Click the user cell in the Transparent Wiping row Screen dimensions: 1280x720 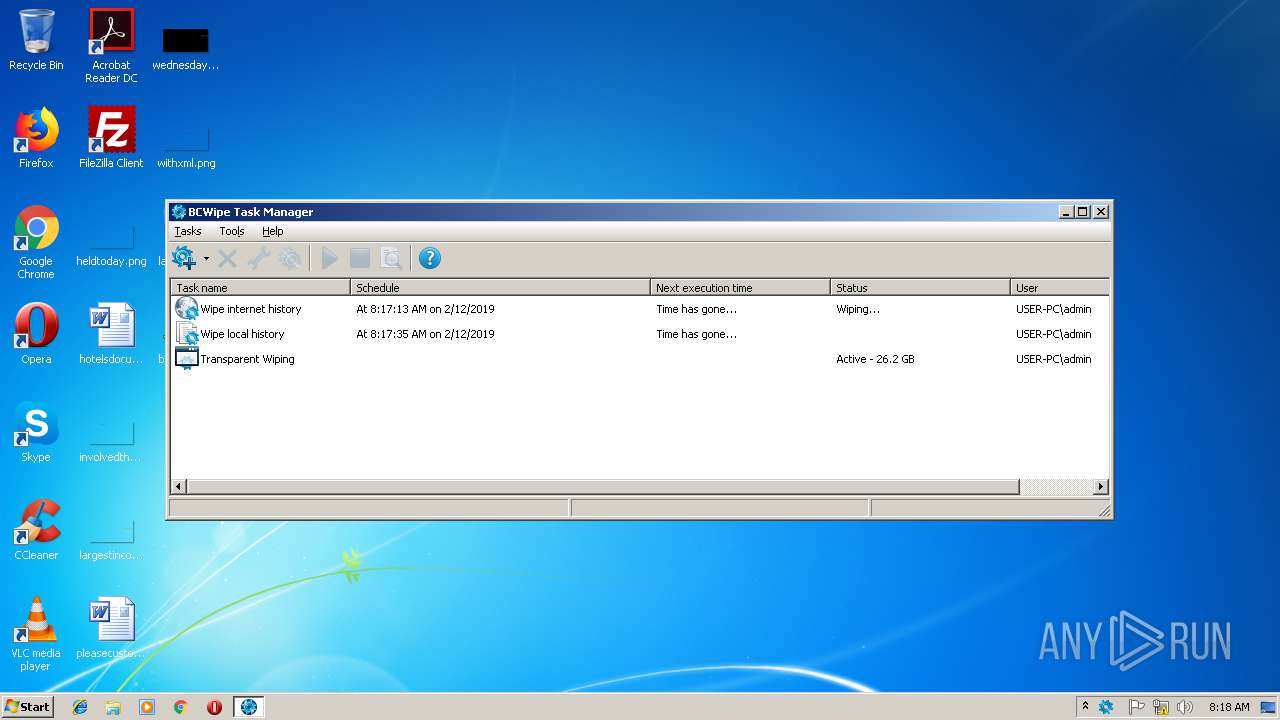[1053, 359]
